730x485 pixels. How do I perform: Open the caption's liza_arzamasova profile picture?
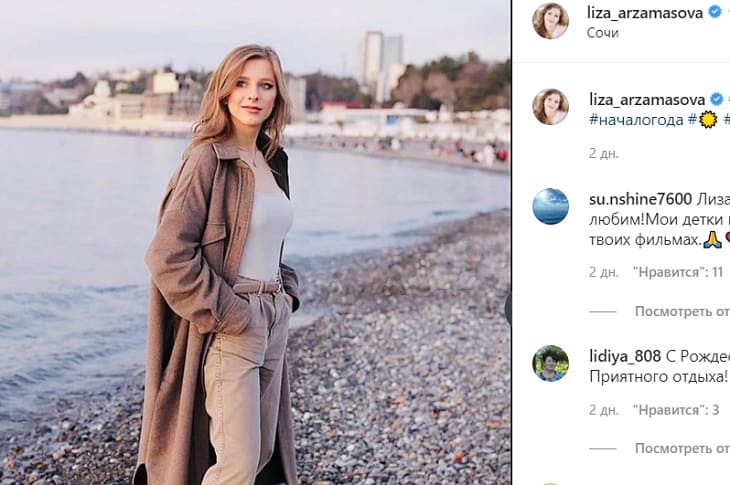point(550,107)
